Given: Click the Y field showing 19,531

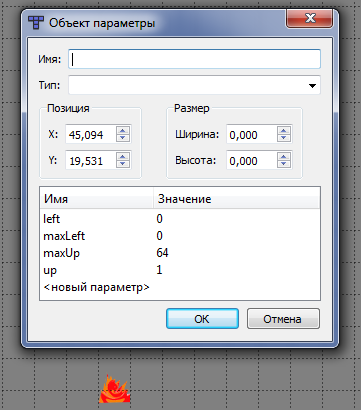Looking at the screenshot, I should tap(91, 161).
